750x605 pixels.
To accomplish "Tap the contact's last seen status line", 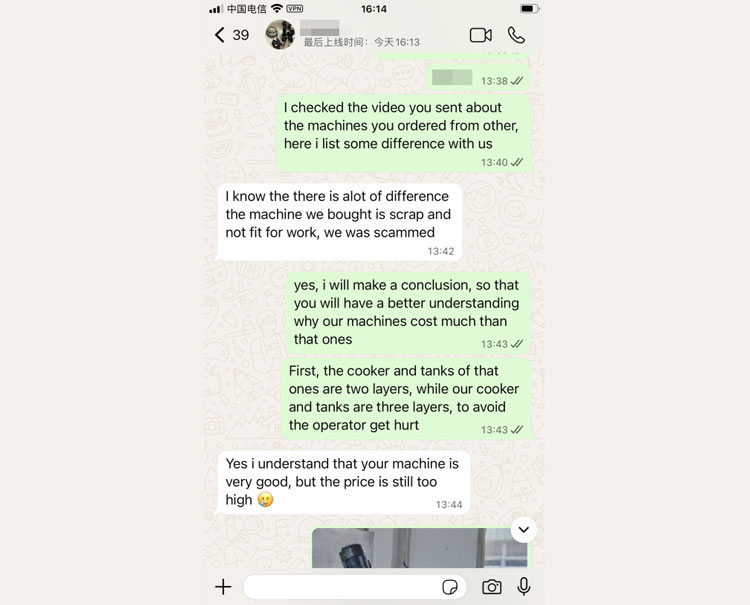I will (x=362, y=43).
